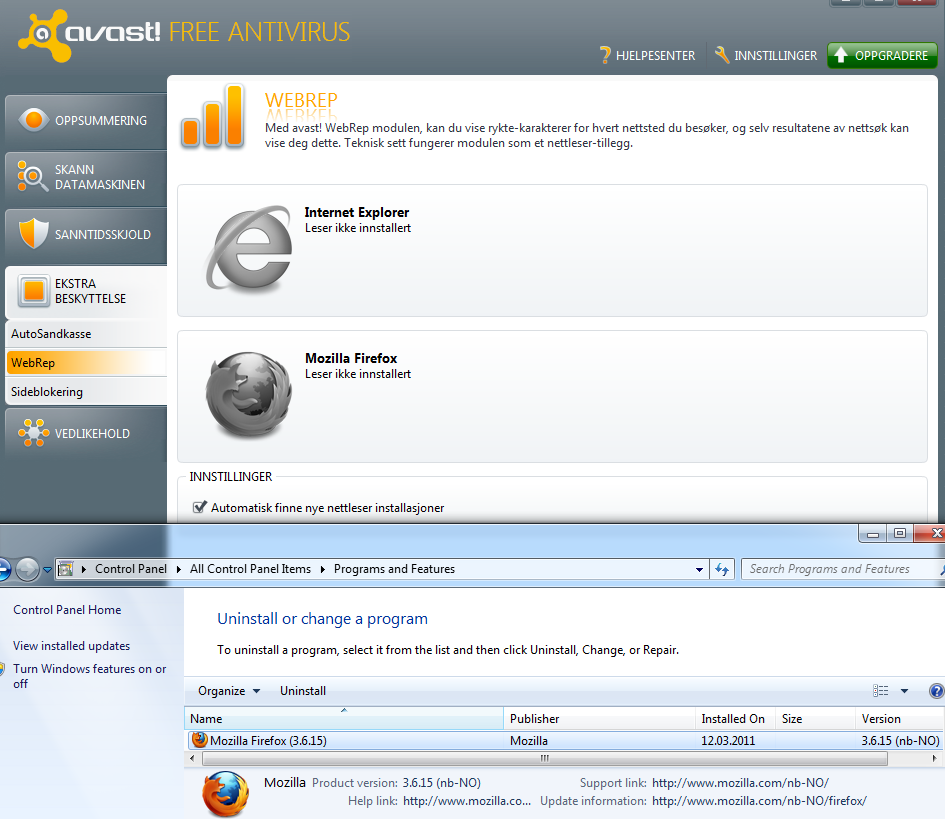
Task: Expand arrow after Control Panel breadcrumb
Action: point(179,569)
